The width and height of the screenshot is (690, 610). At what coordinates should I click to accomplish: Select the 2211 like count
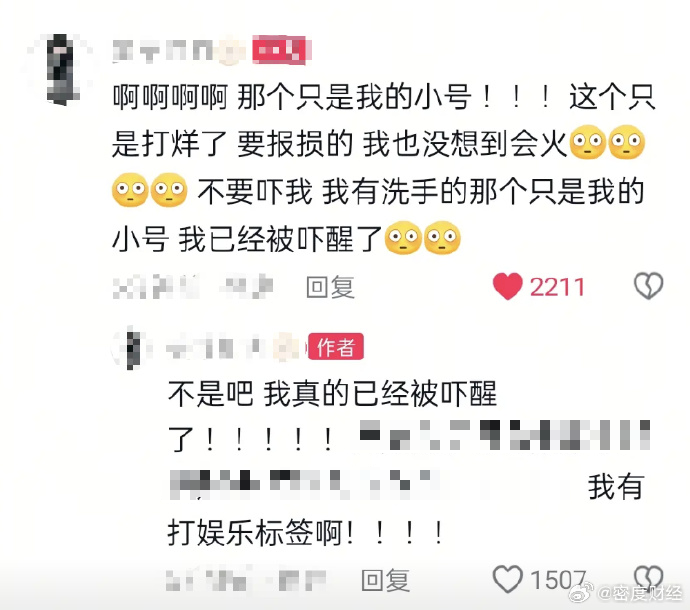click(x=557, y=287)
